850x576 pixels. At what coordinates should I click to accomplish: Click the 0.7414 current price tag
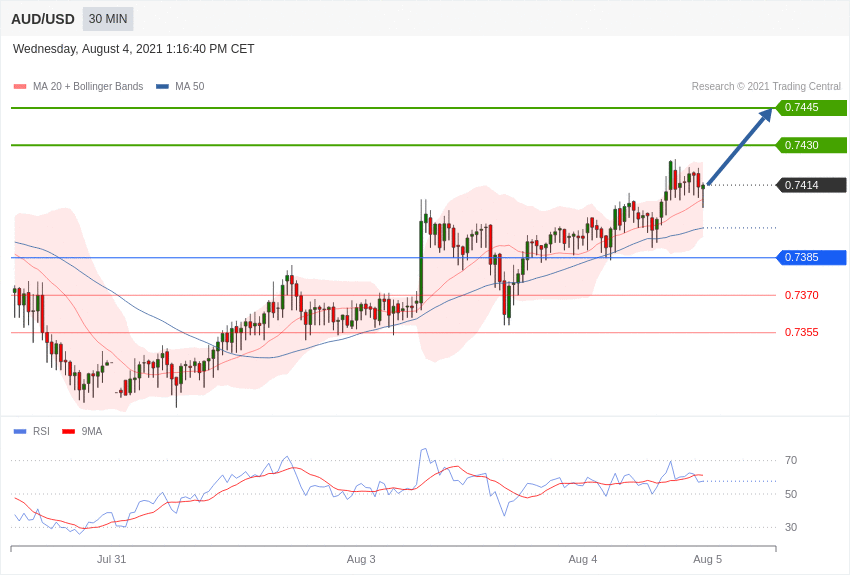(x=811, y=185)
